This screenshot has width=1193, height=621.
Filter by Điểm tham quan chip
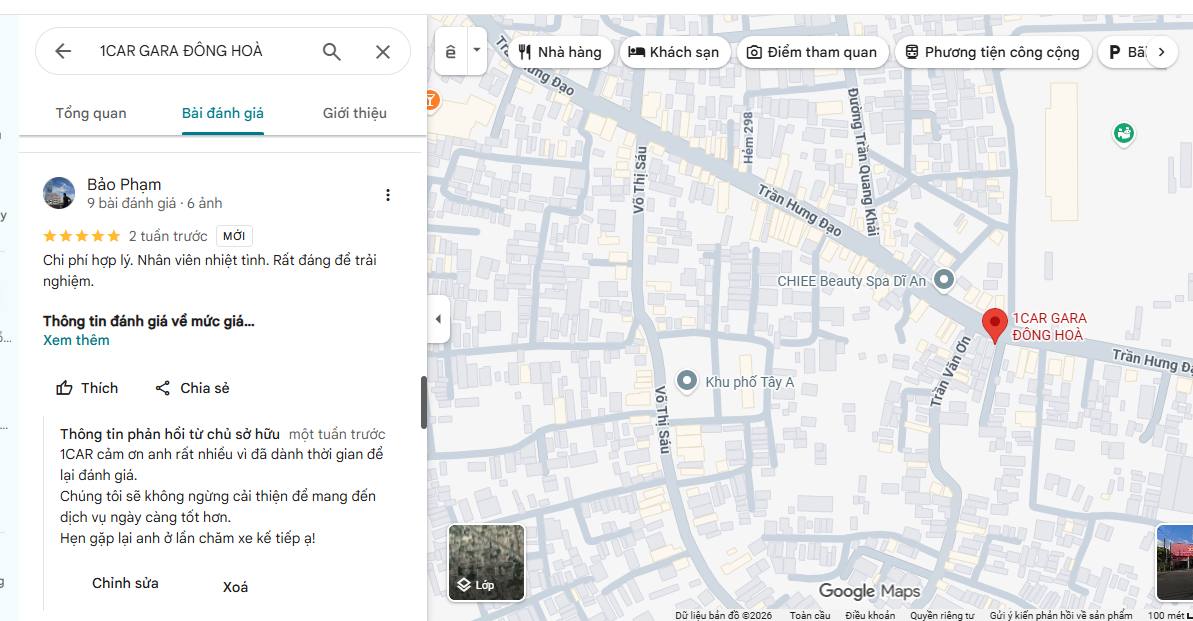pyautogui.click(x=813, y=52)
